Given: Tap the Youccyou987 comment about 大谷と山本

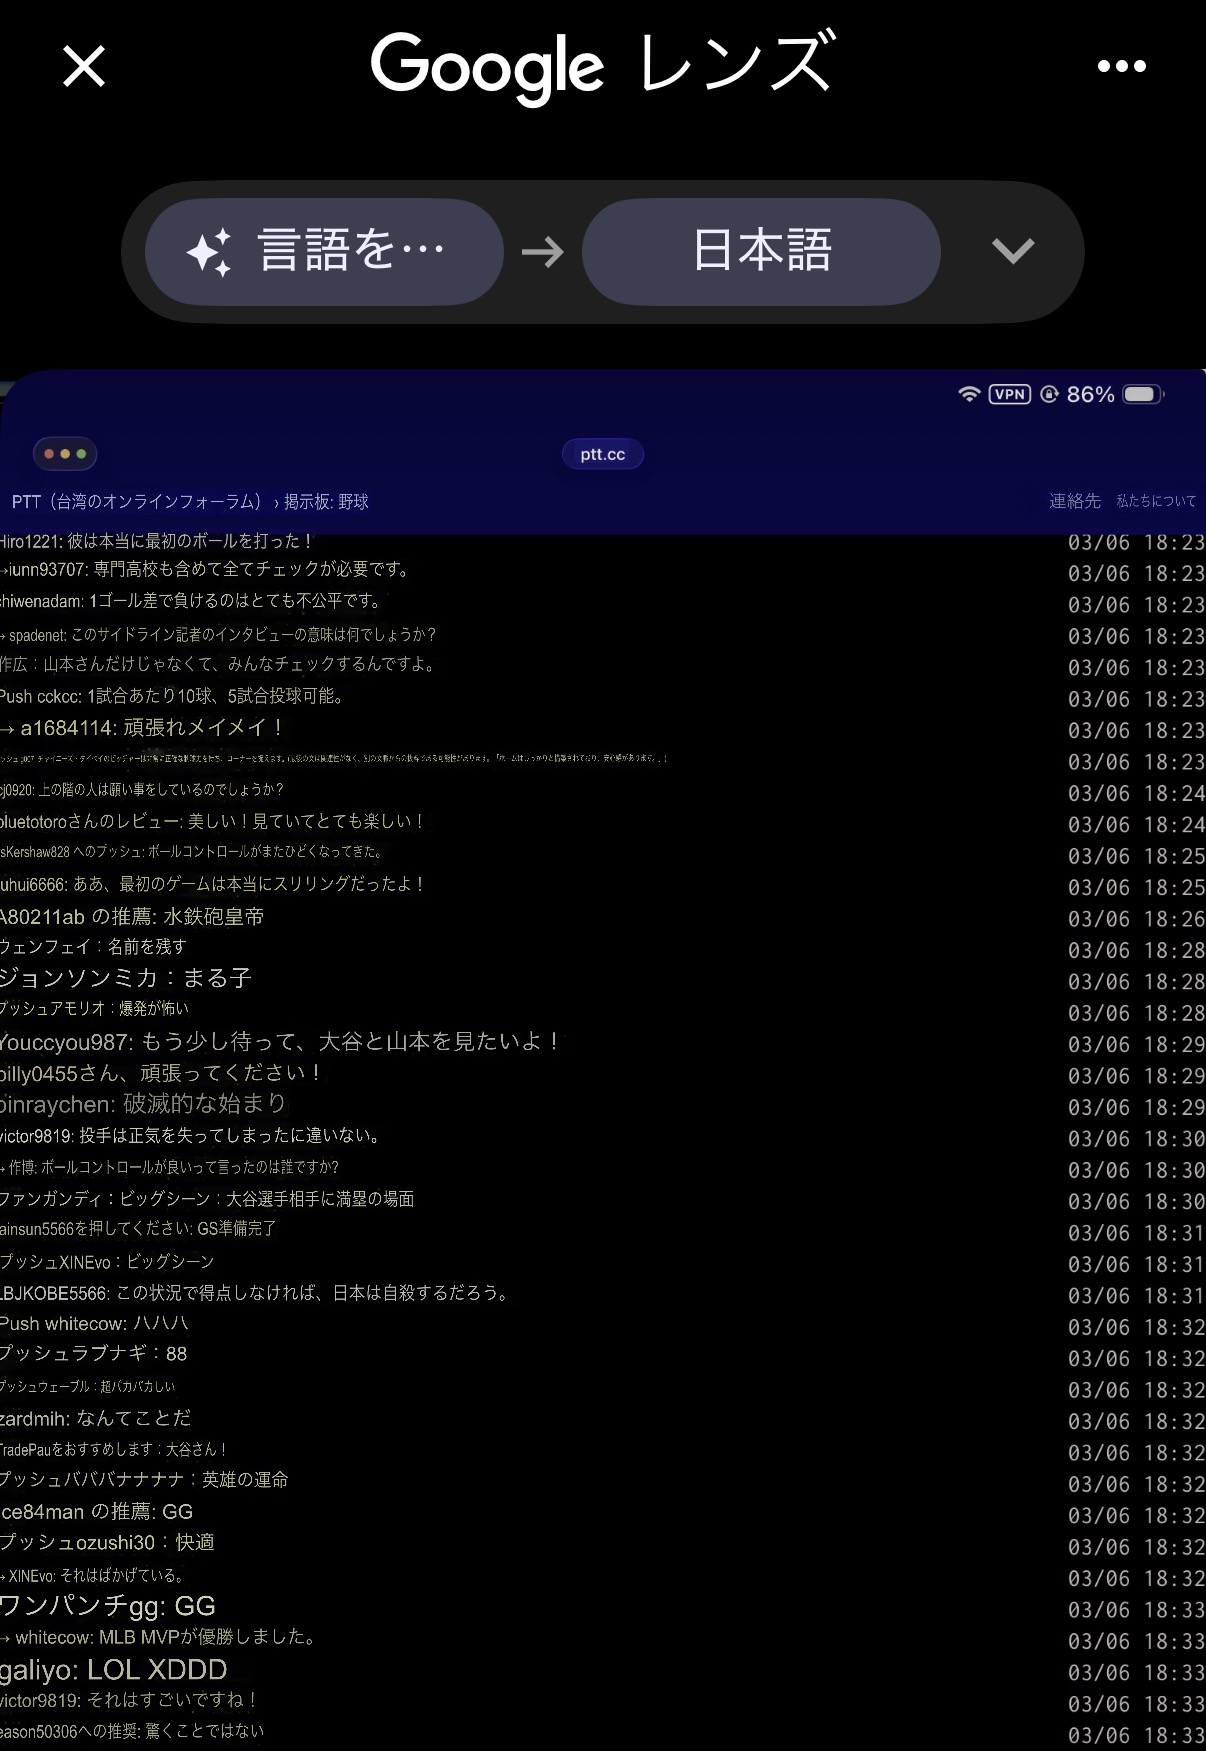Looking at the screenshot, I should tap(280, 1042).
